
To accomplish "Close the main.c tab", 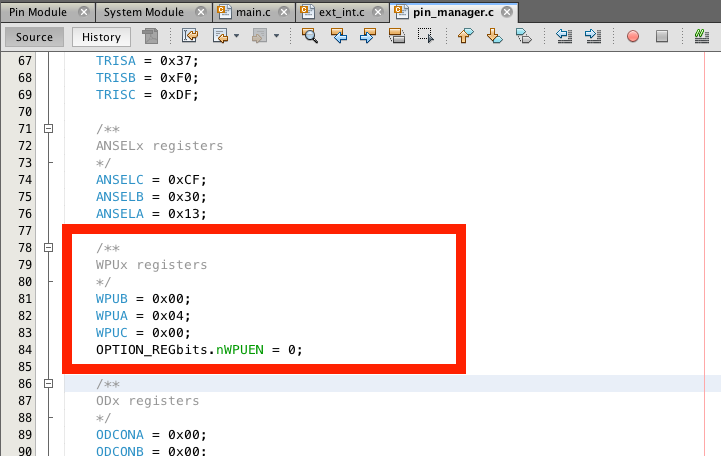I will pos(285,12).
